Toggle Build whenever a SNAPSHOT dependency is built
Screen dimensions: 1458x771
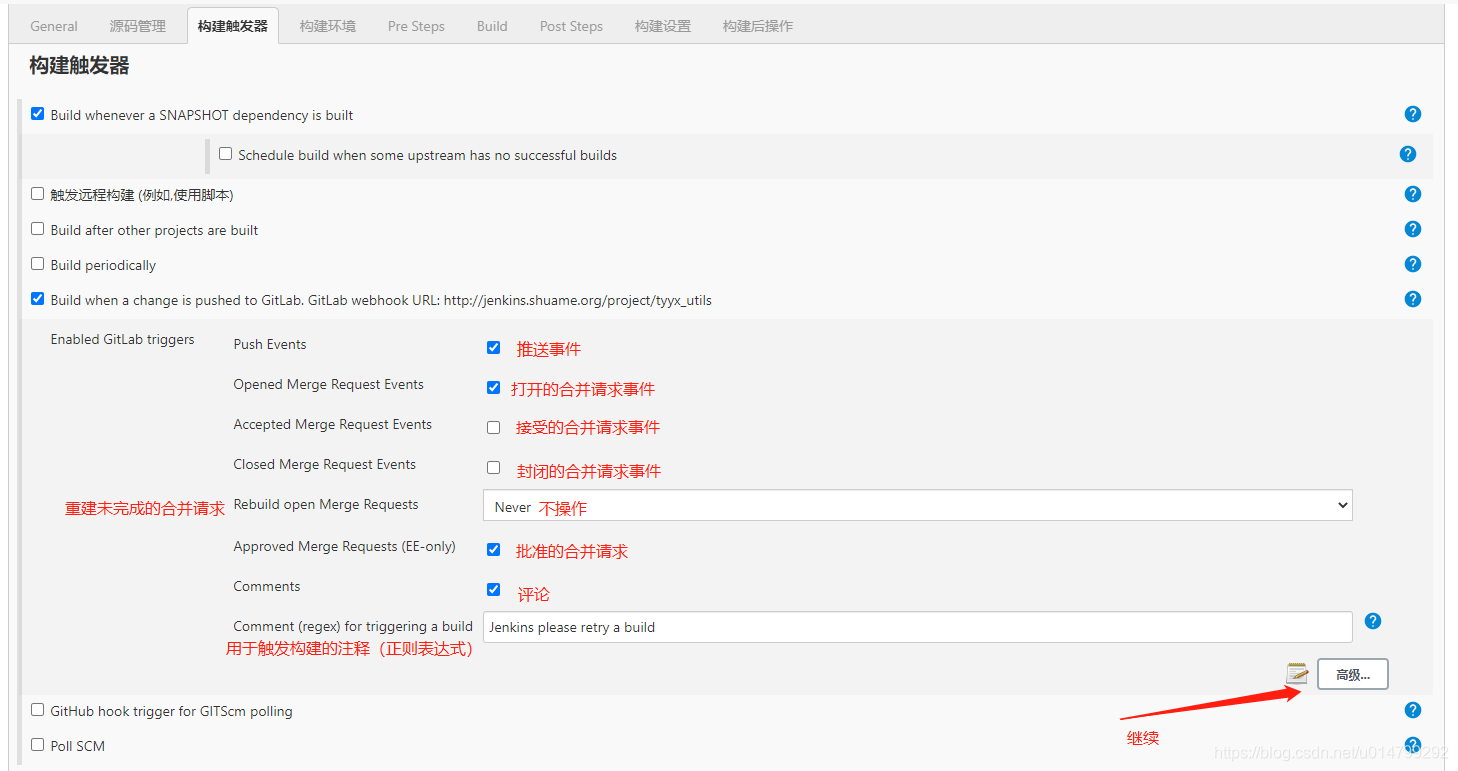tap(38, 114)
